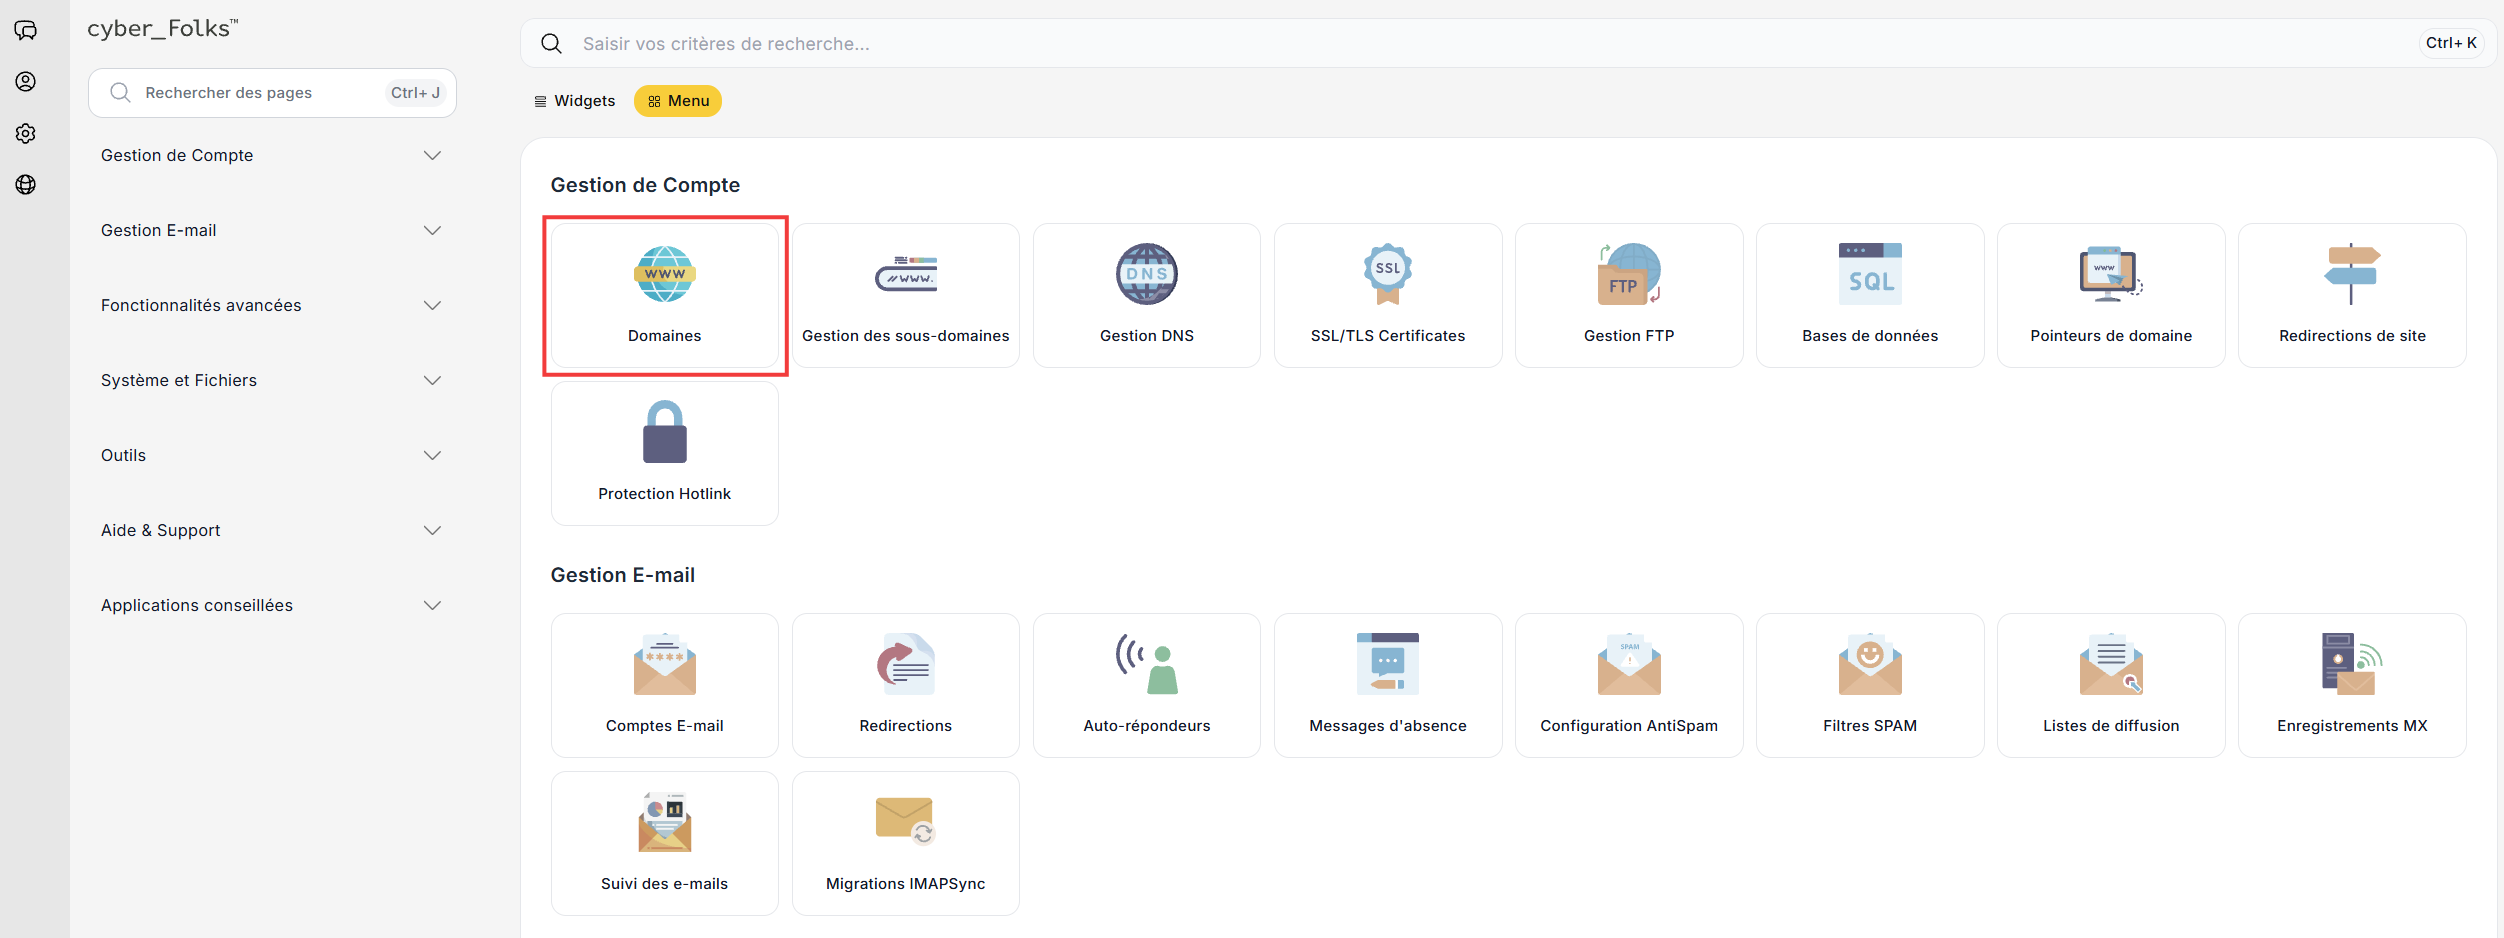Screen dimensions: 2504x938
Task: Open Configuration AntiSpam
Action: click(1629, 686)
